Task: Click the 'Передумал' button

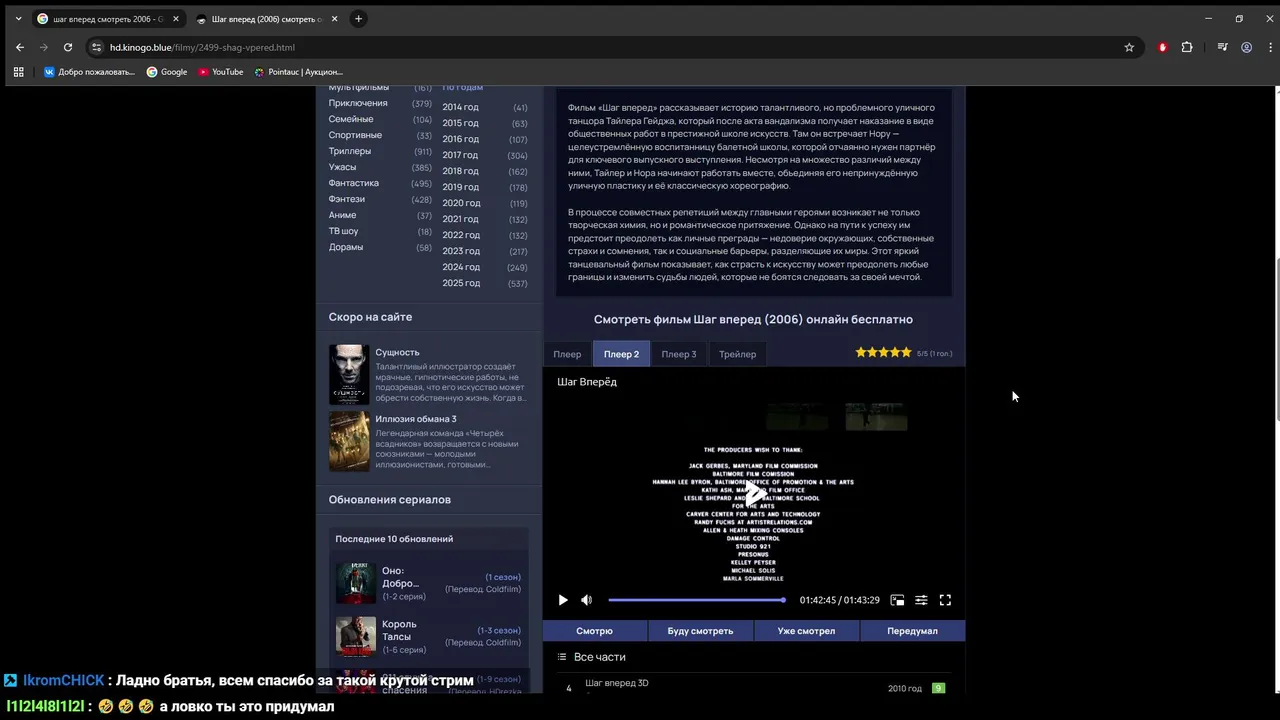Action: 912,631
